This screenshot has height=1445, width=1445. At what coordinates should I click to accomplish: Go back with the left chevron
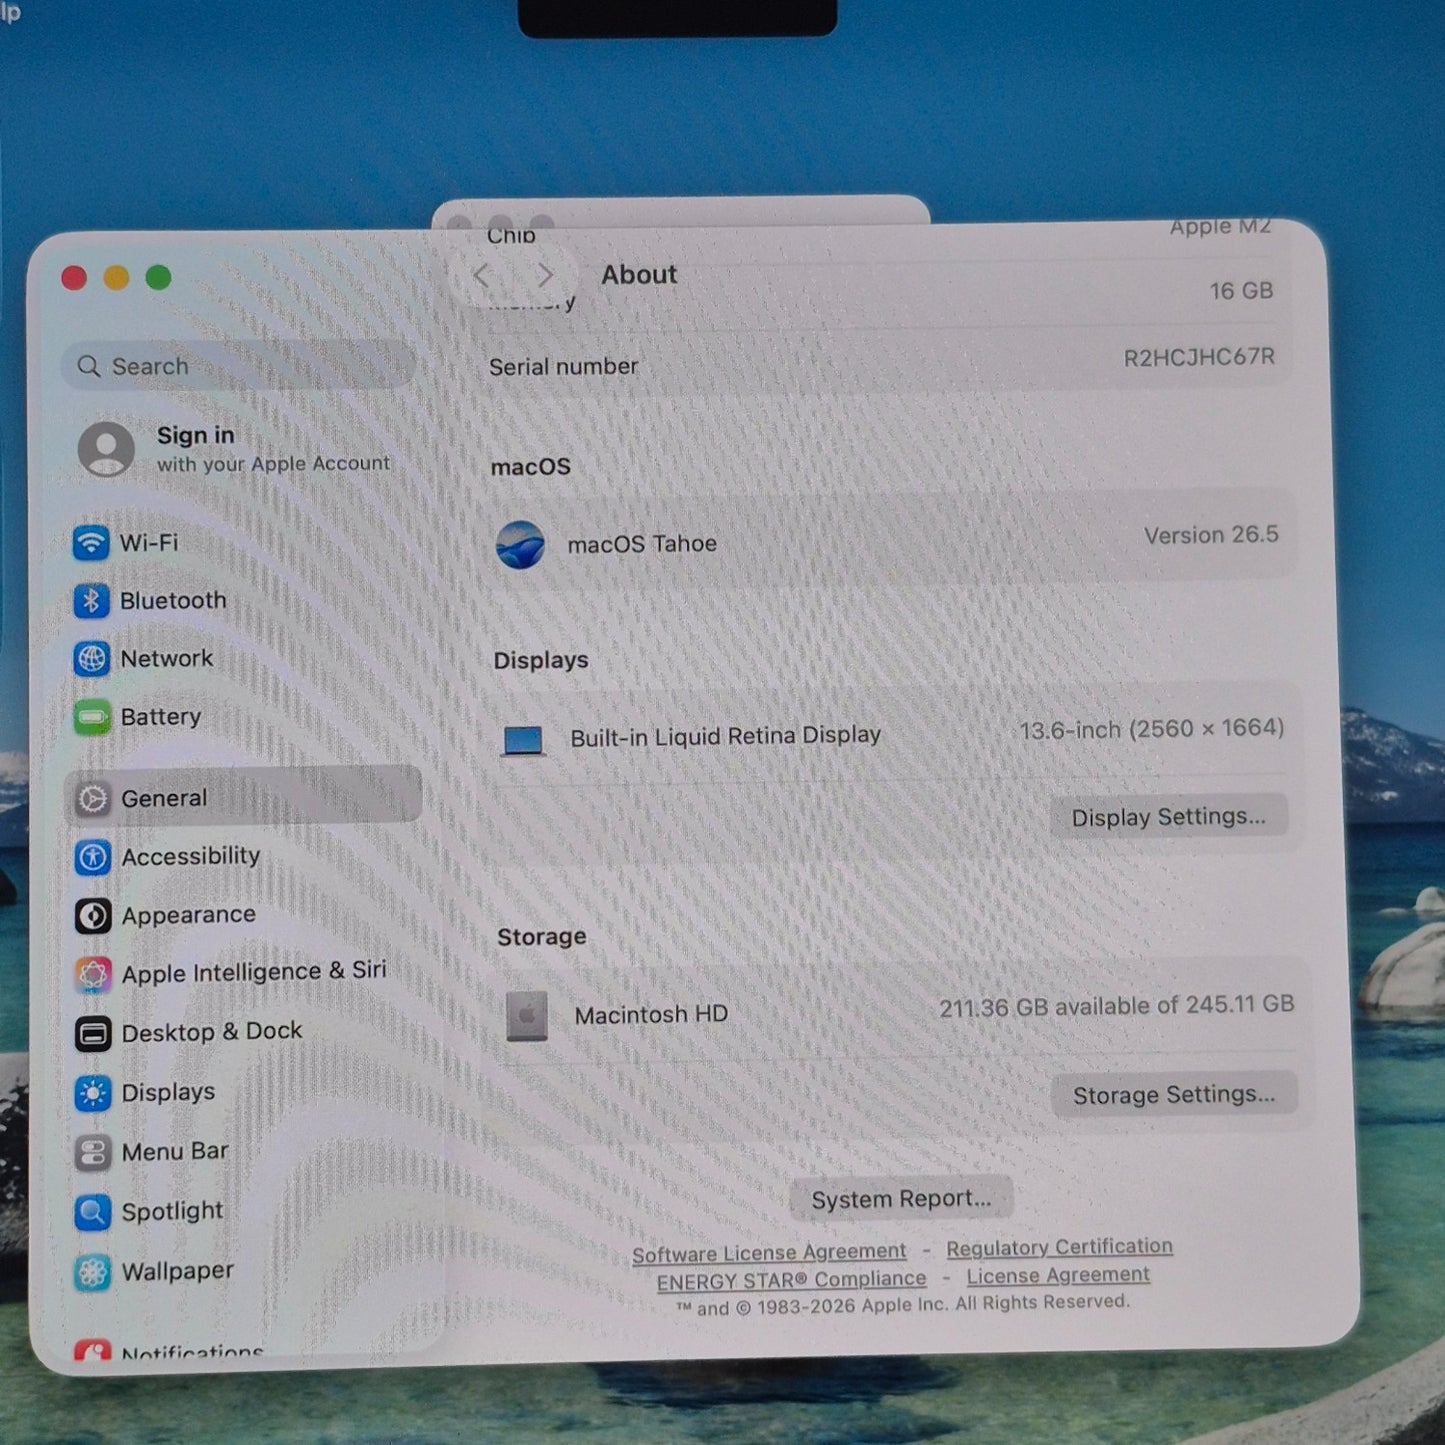(481, 275)
